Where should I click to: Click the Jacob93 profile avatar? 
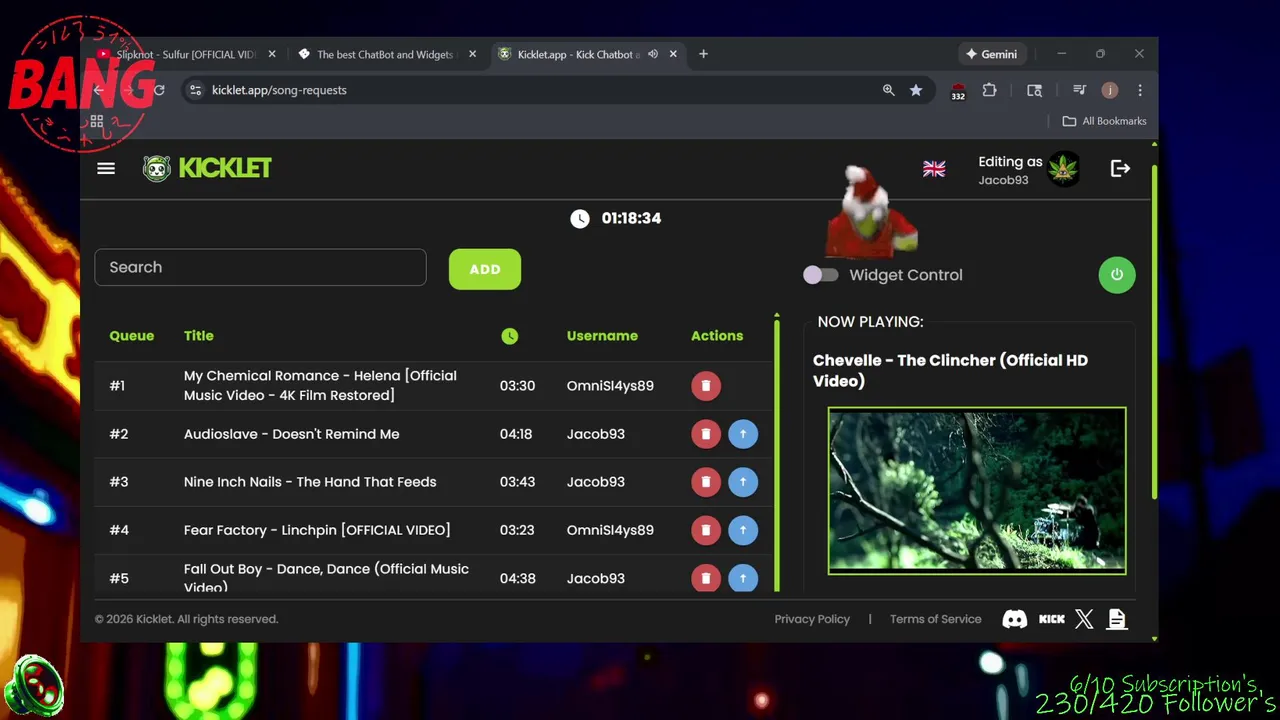pyautogui.click(x=1064, y=169)
